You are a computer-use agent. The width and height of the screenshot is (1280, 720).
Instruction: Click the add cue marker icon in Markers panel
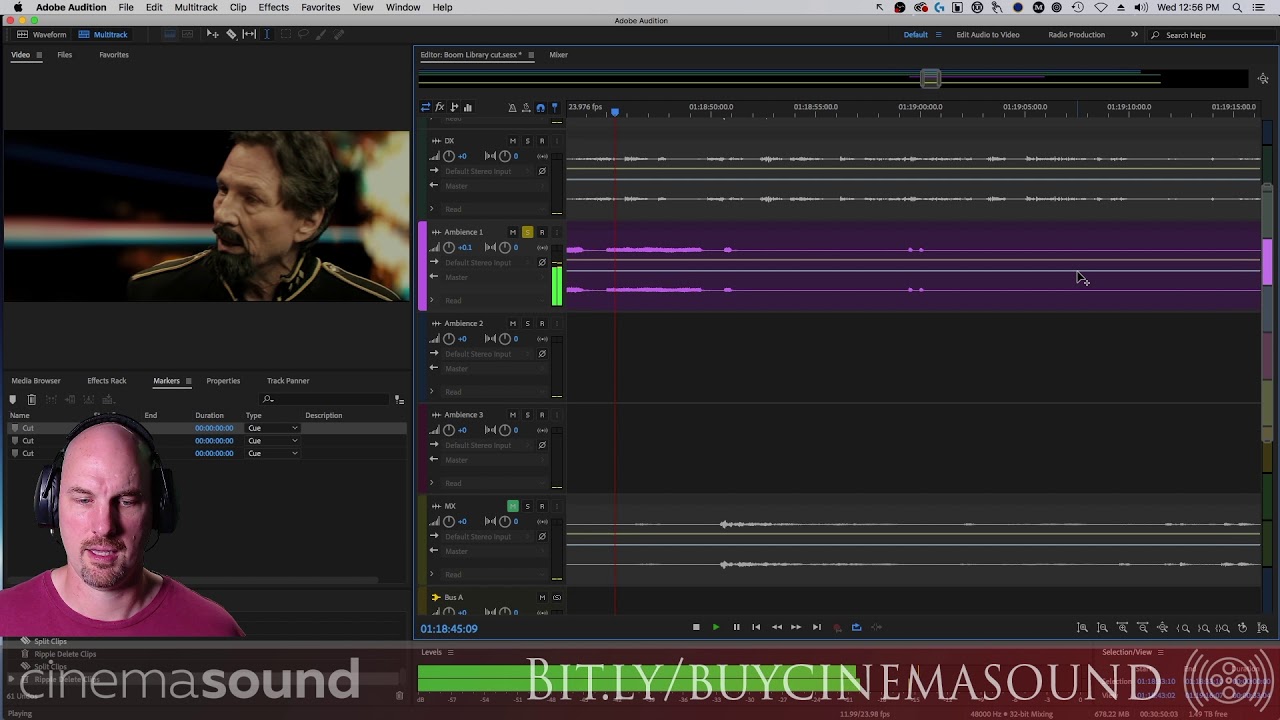click(x=13, y=399)
